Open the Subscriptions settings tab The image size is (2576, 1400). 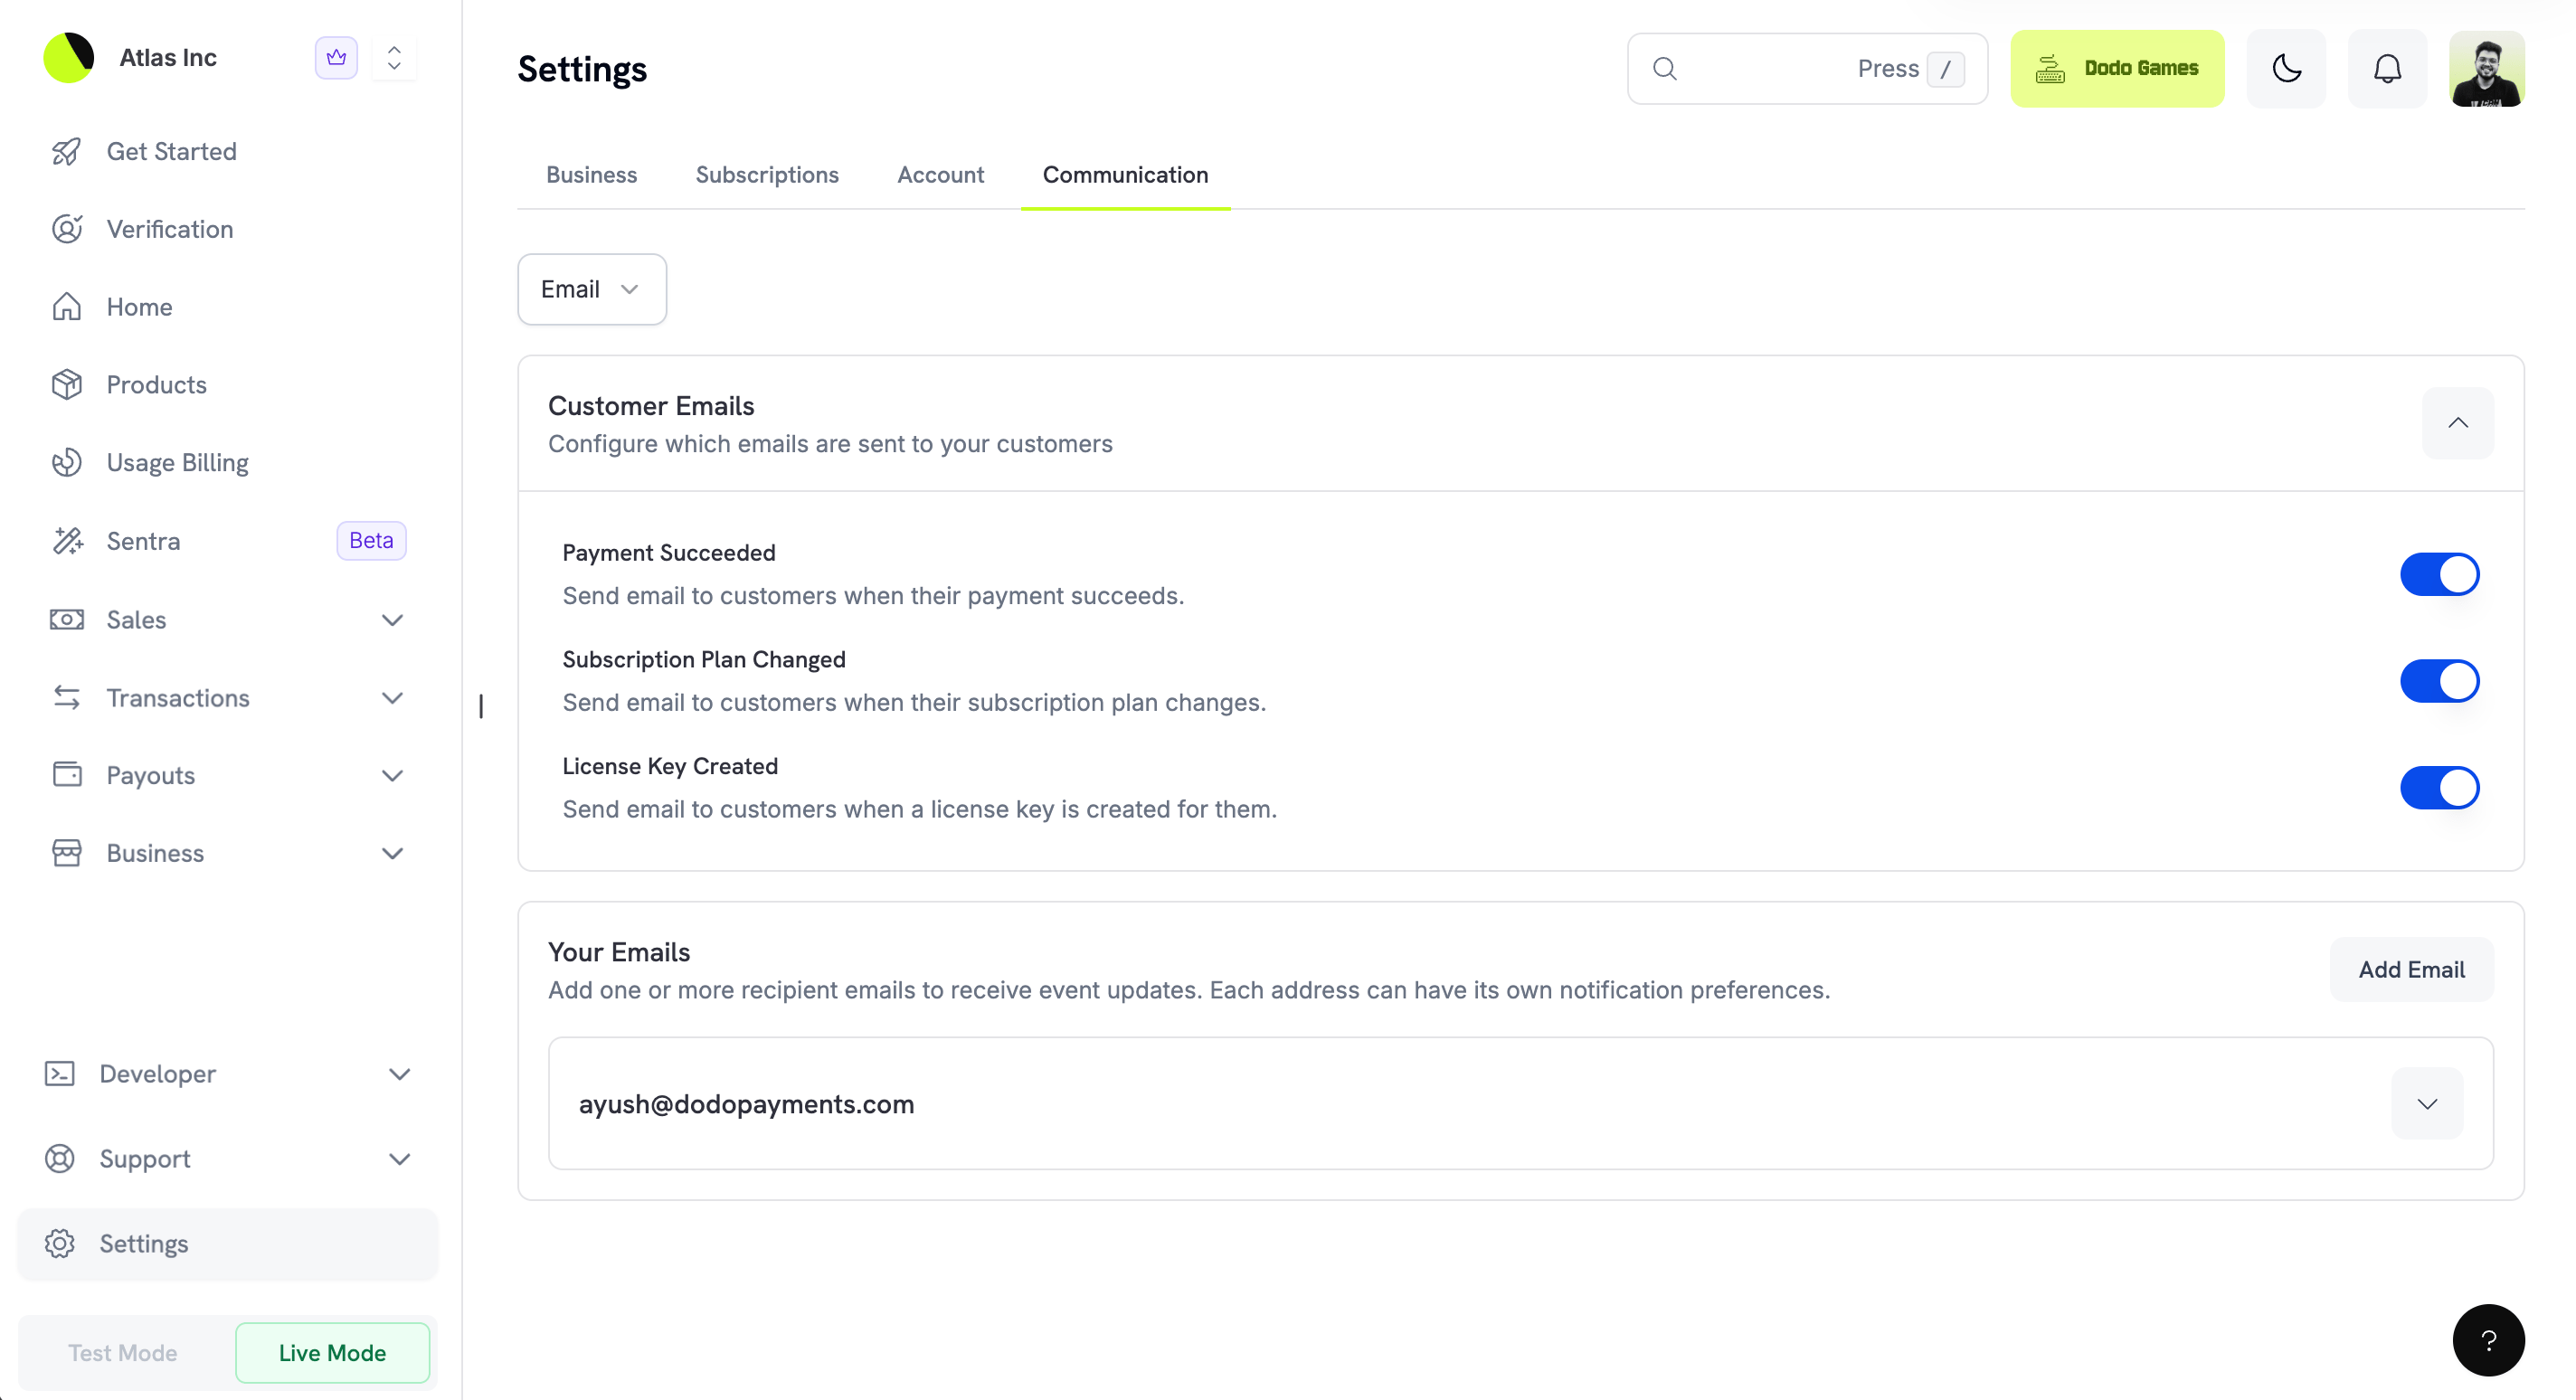767,175
